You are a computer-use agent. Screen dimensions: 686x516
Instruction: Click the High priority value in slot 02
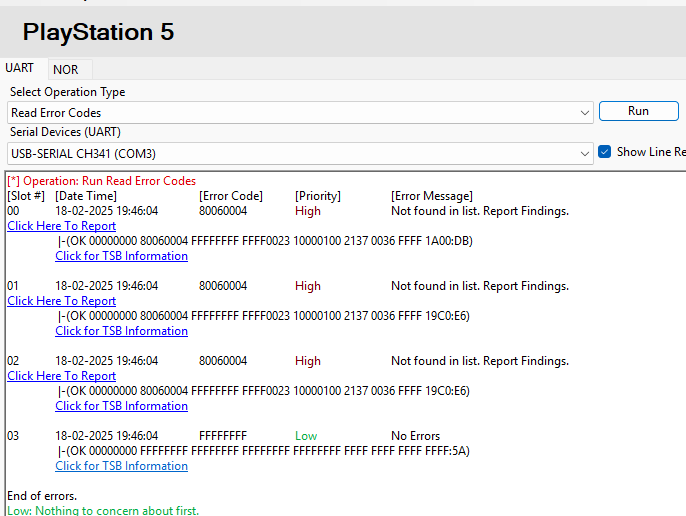(x=308, y=361)
